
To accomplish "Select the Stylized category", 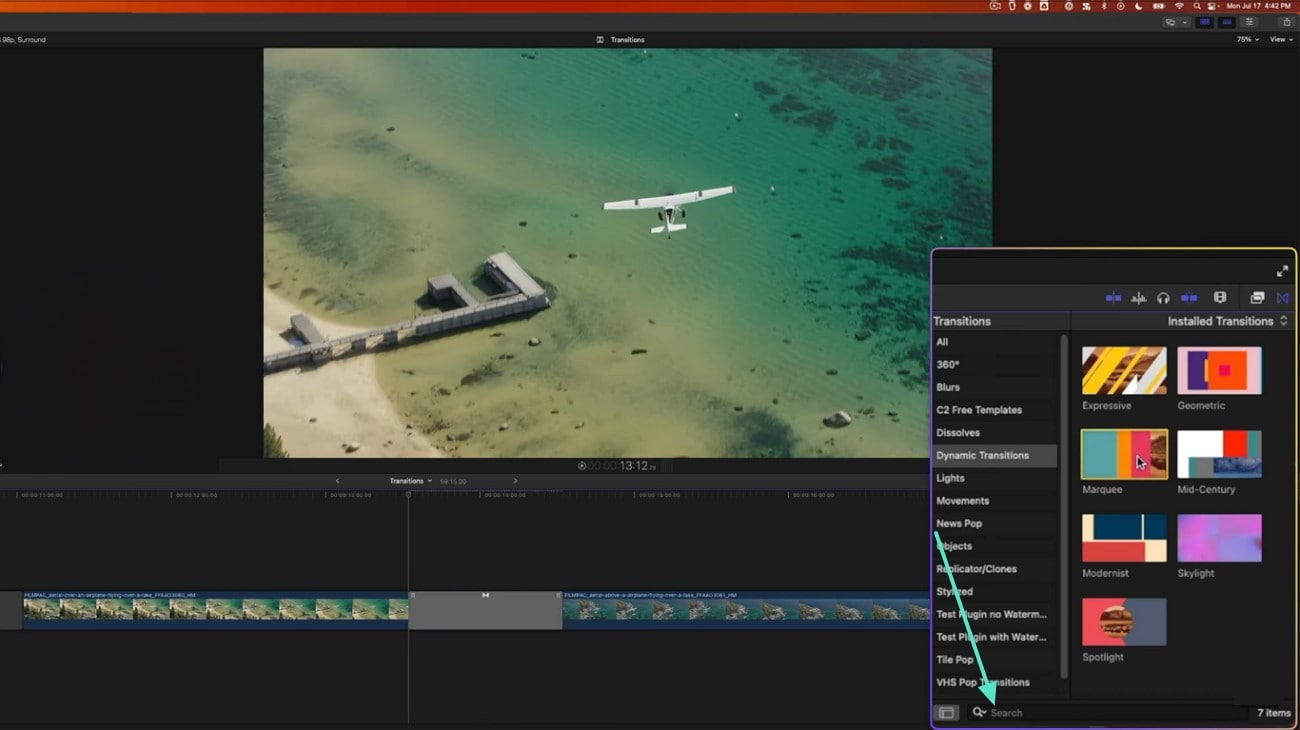I will (x=994, y=592).
